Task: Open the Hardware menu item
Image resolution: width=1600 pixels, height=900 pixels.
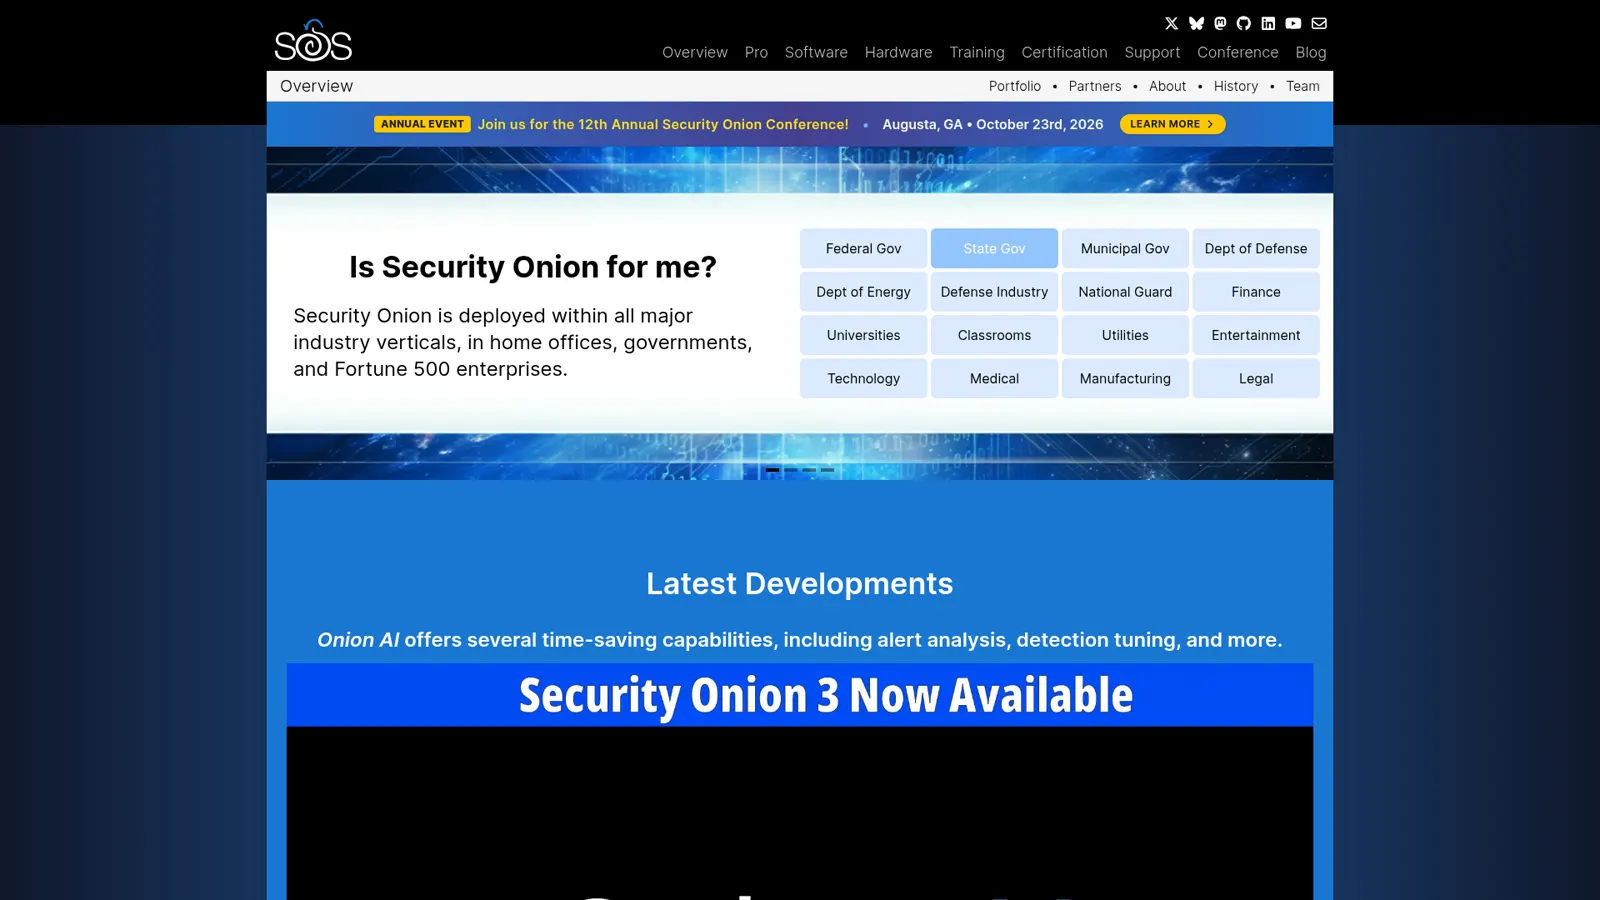Action: pyautogui.click(x=898, y=52)
